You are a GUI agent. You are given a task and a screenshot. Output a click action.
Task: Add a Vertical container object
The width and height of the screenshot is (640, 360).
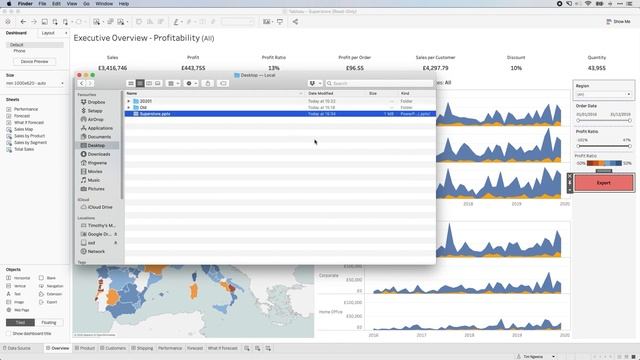[16, 286]
